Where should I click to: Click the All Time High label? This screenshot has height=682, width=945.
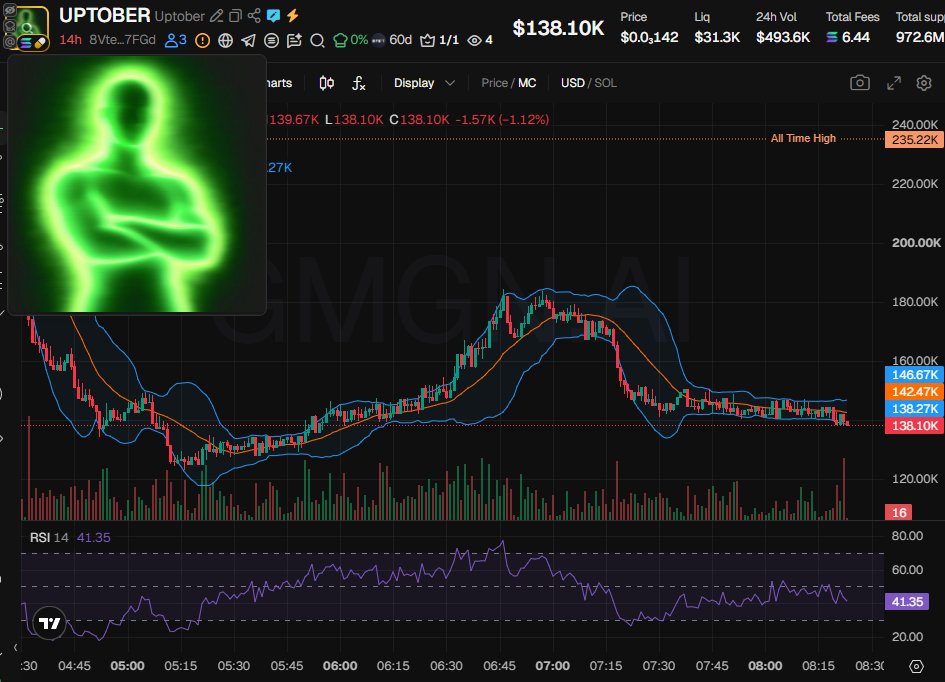tap(803, 138)
